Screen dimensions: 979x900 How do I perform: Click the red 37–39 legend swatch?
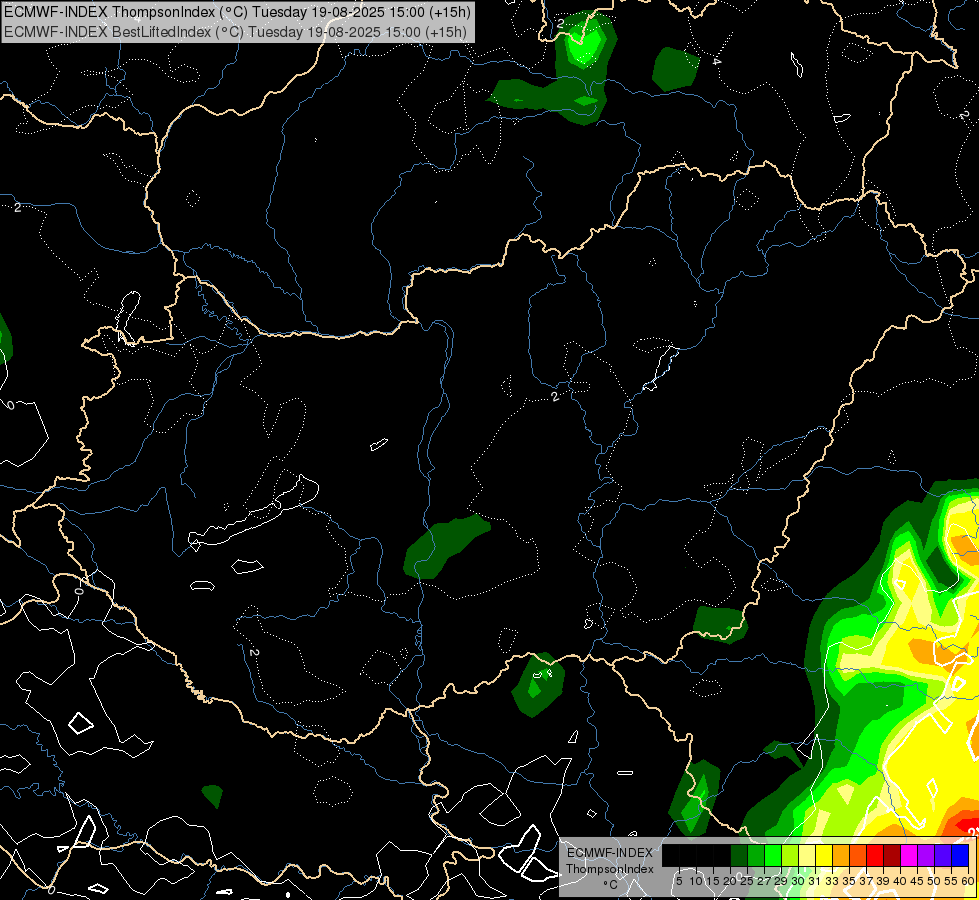875,856
